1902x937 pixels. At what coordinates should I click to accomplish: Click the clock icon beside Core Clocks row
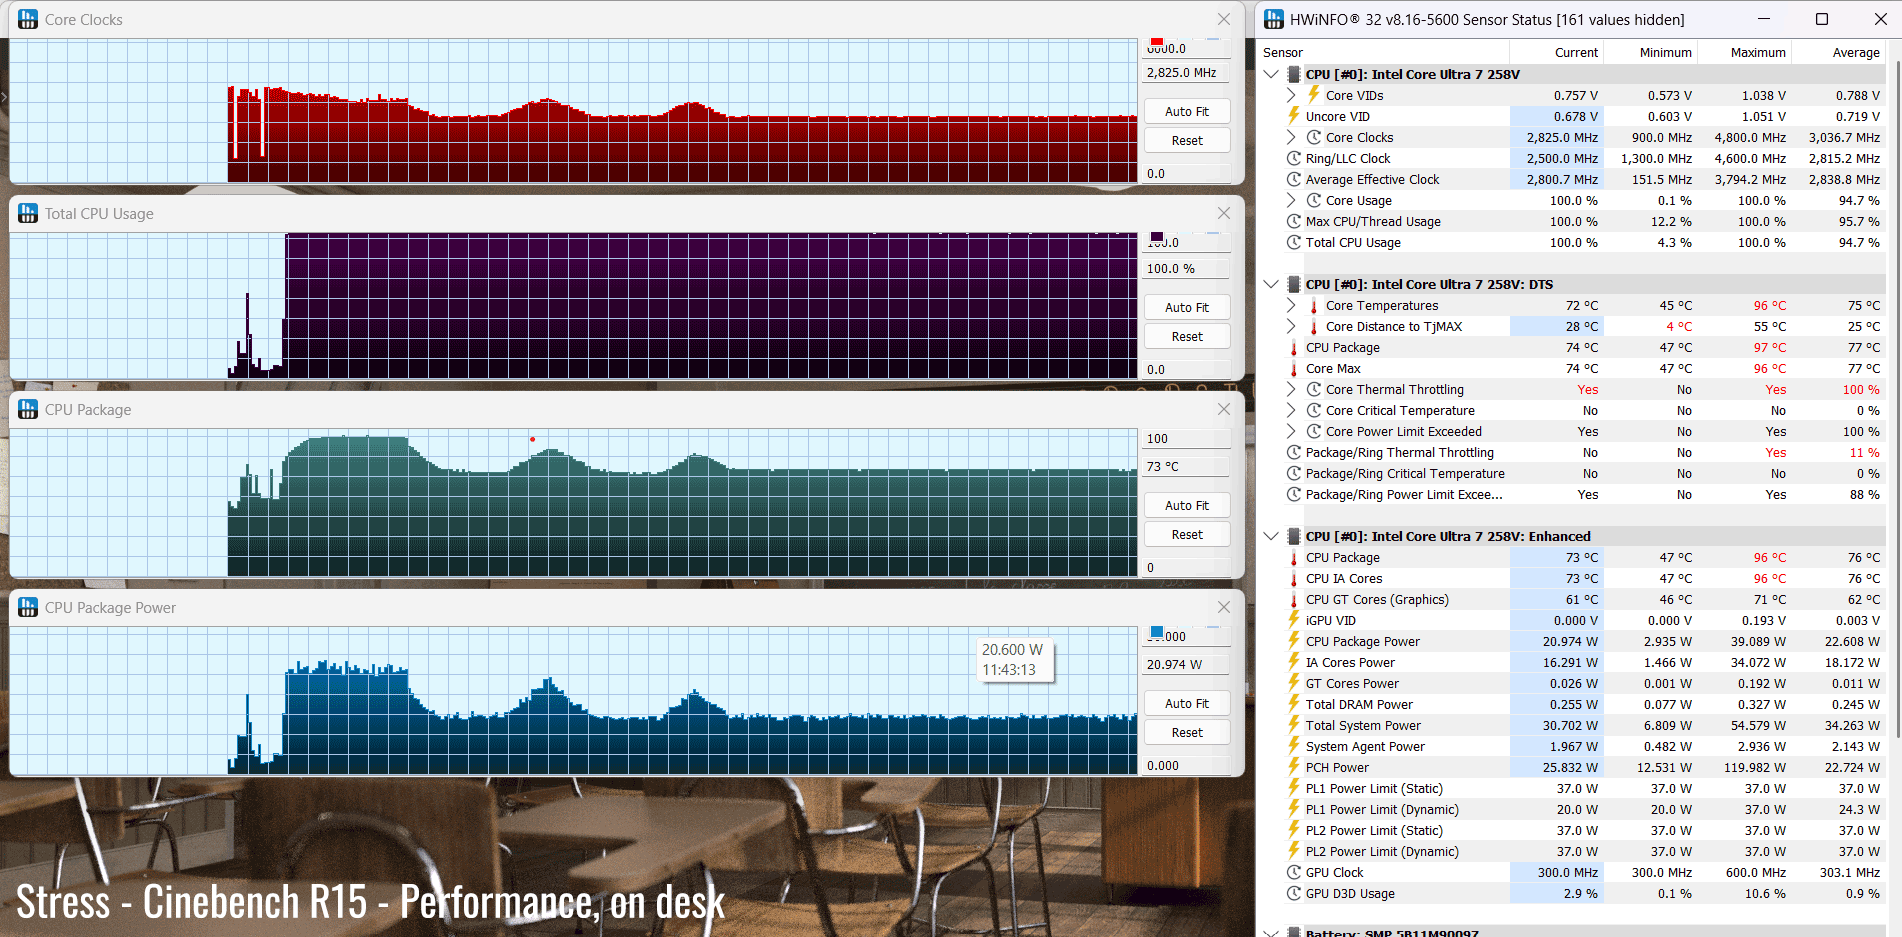coord(1314,137)
